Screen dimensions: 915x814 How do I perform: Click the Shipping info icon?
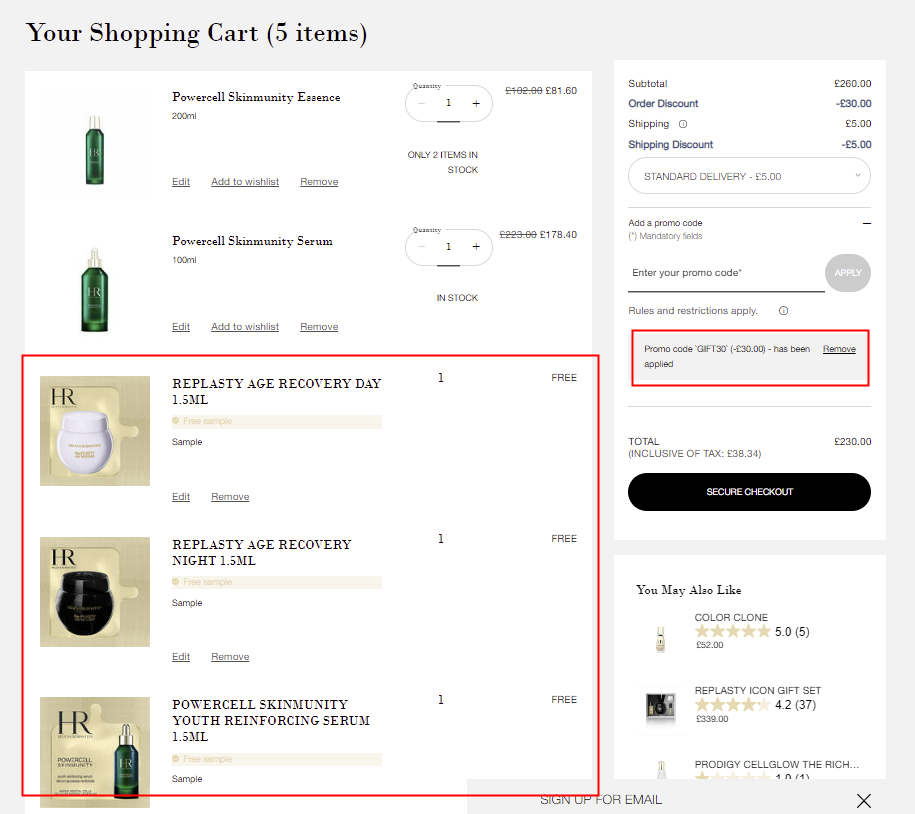point(683,124)
